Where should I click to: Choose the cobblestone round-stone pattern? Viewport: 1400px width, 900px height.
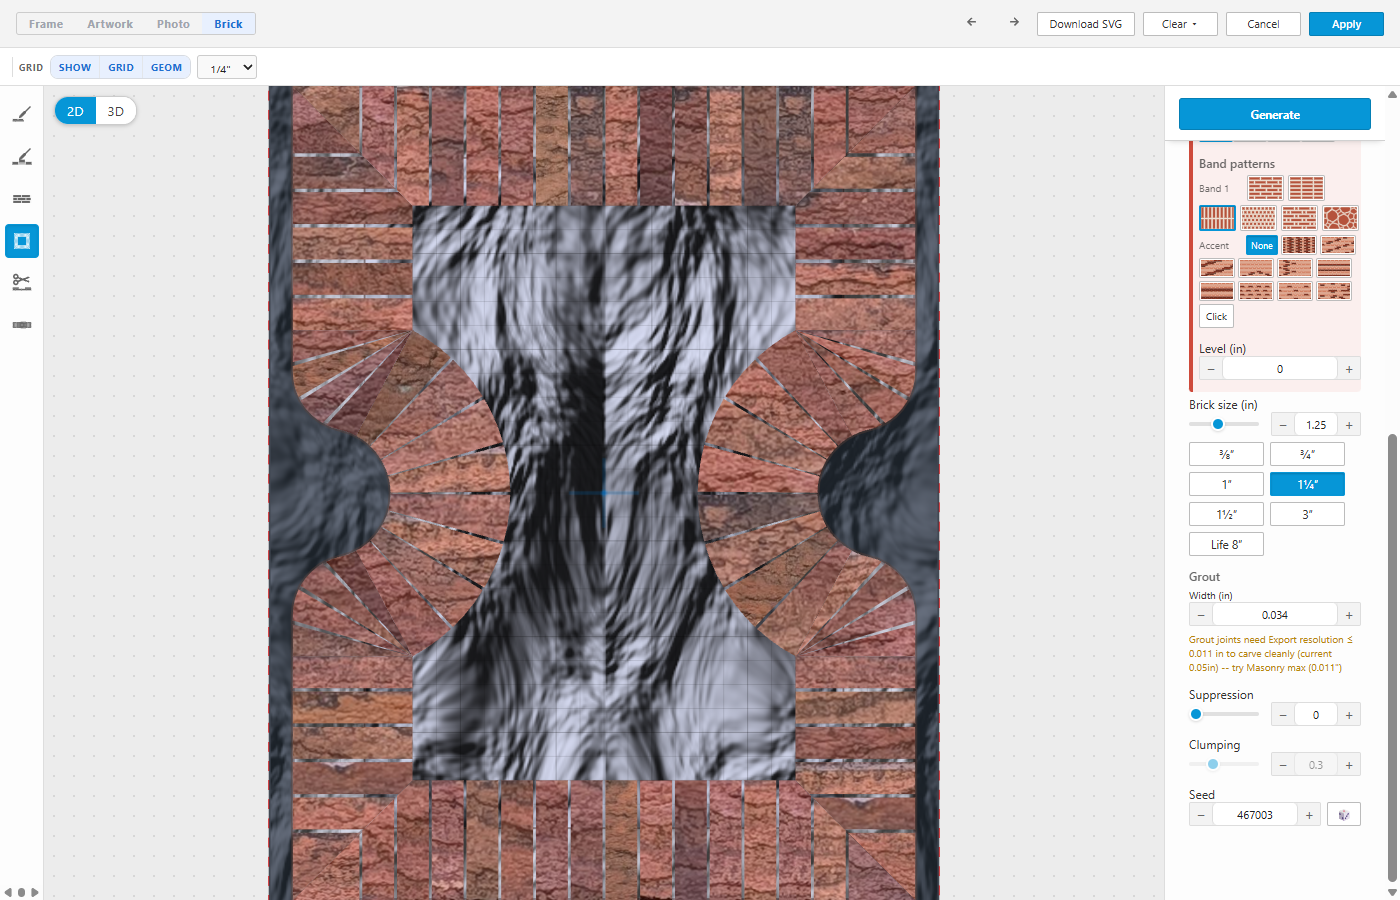point(1341,218)
